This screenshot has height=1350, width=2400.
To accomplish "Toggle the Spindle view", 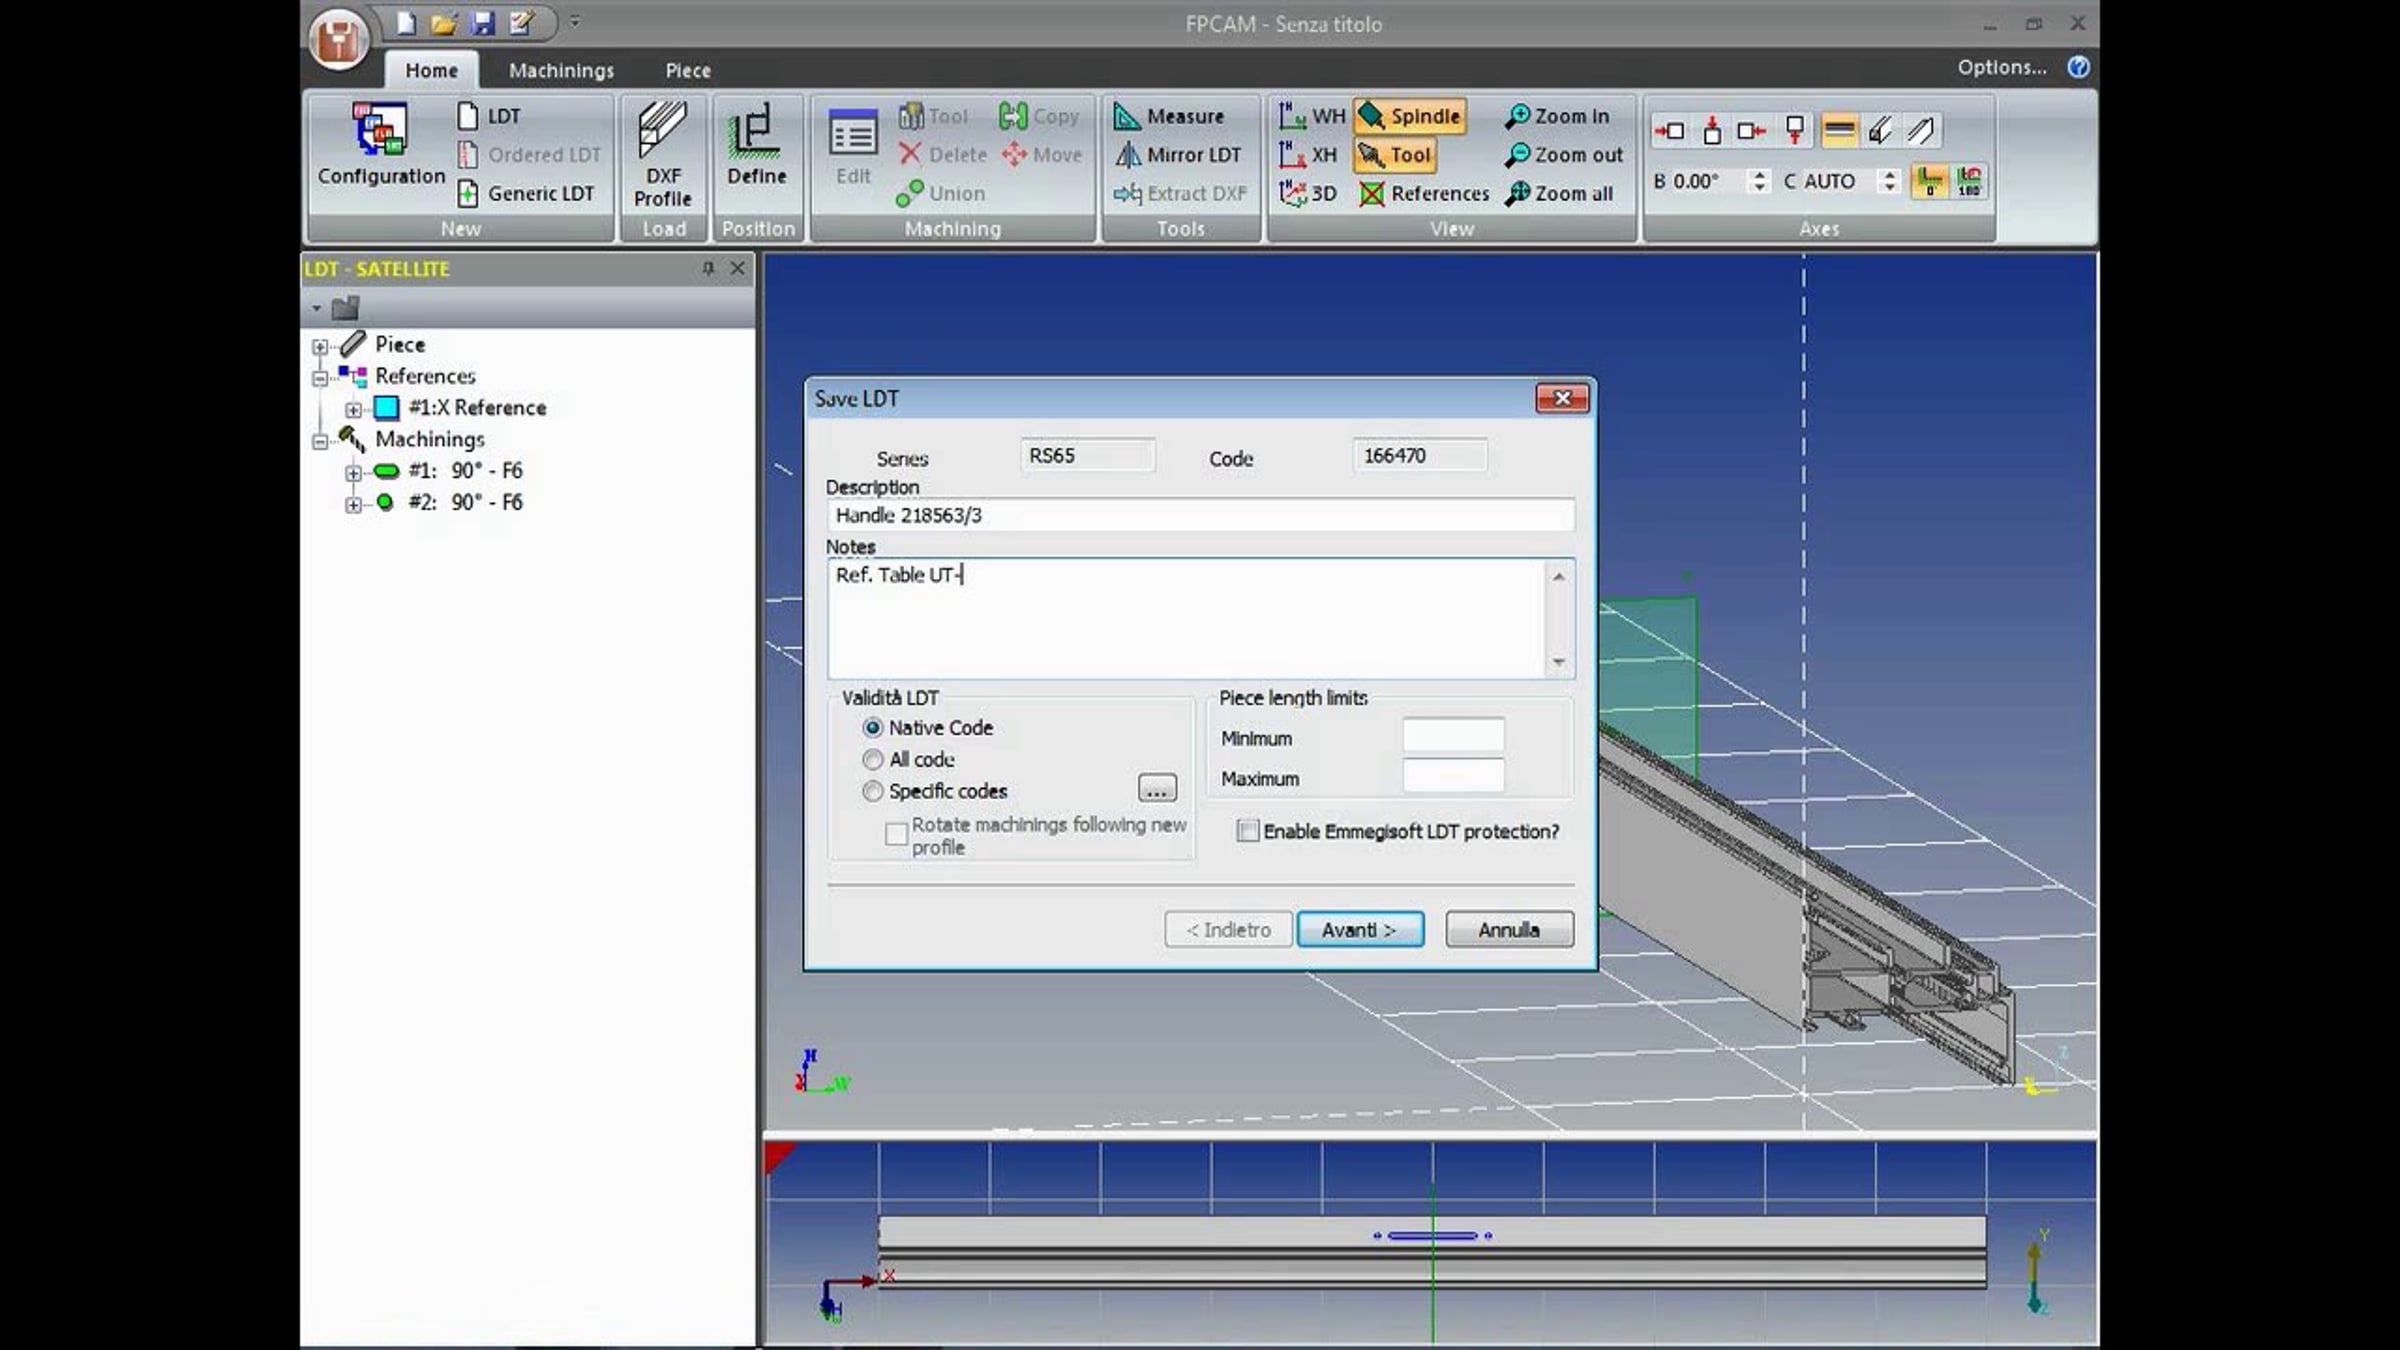I will pyautogui.click(x=1411, y=116).
